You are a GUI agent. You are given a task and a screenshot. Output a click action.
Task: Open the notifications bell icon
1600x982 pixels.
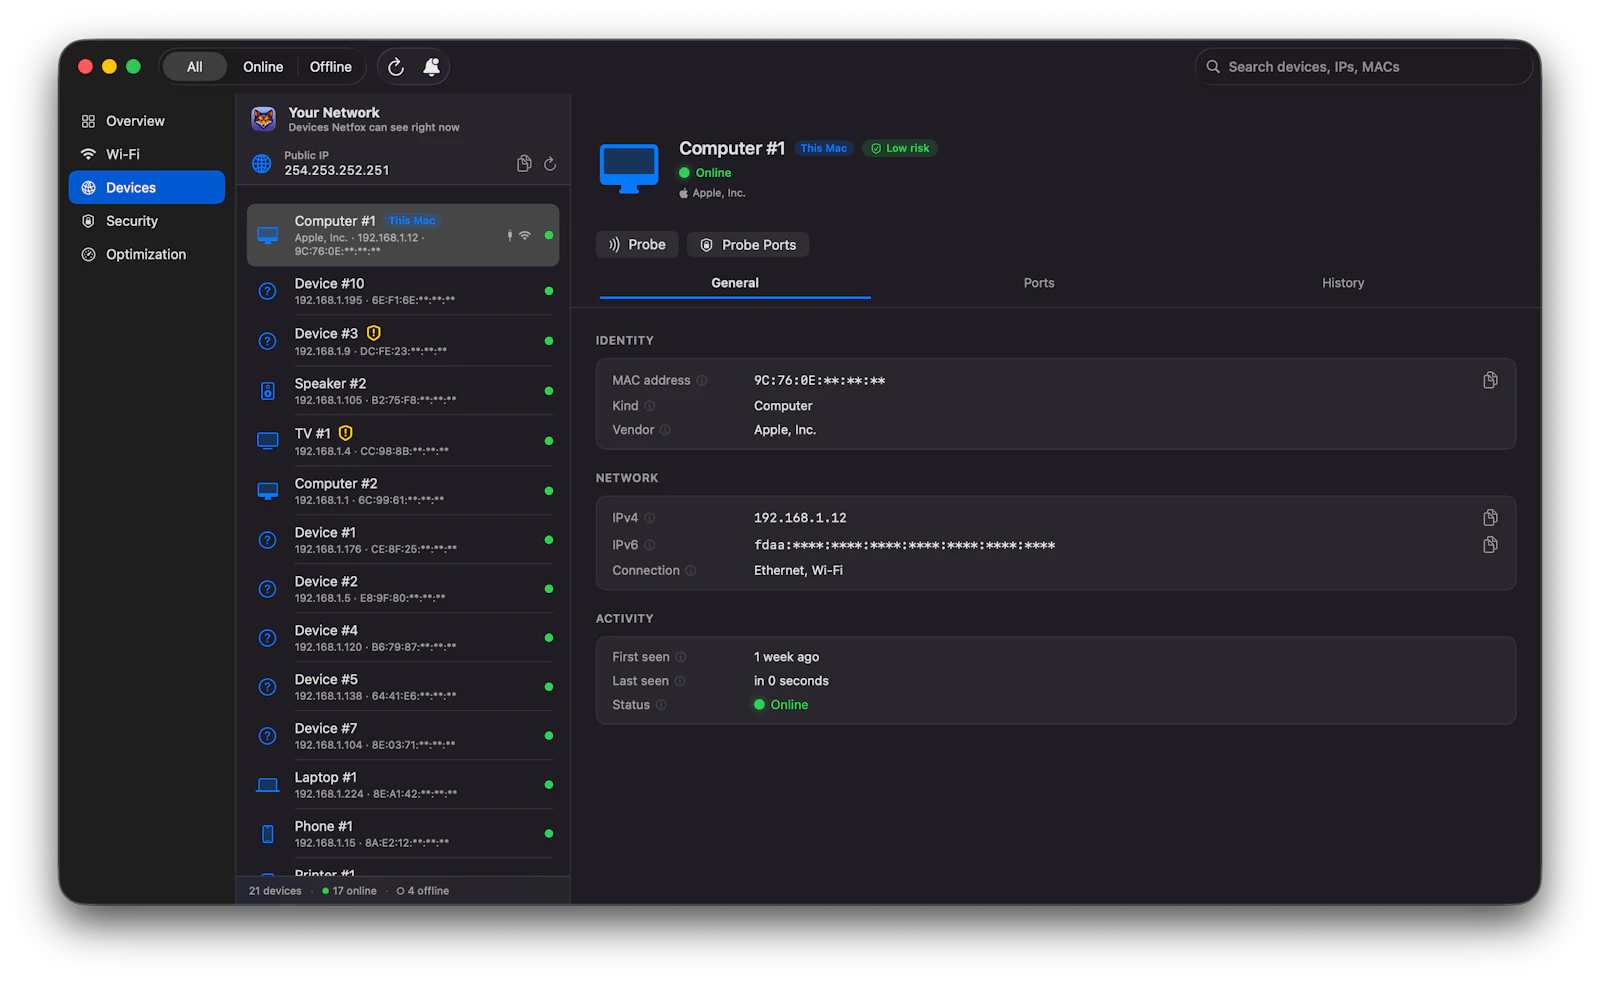click(x=431, y=67)
